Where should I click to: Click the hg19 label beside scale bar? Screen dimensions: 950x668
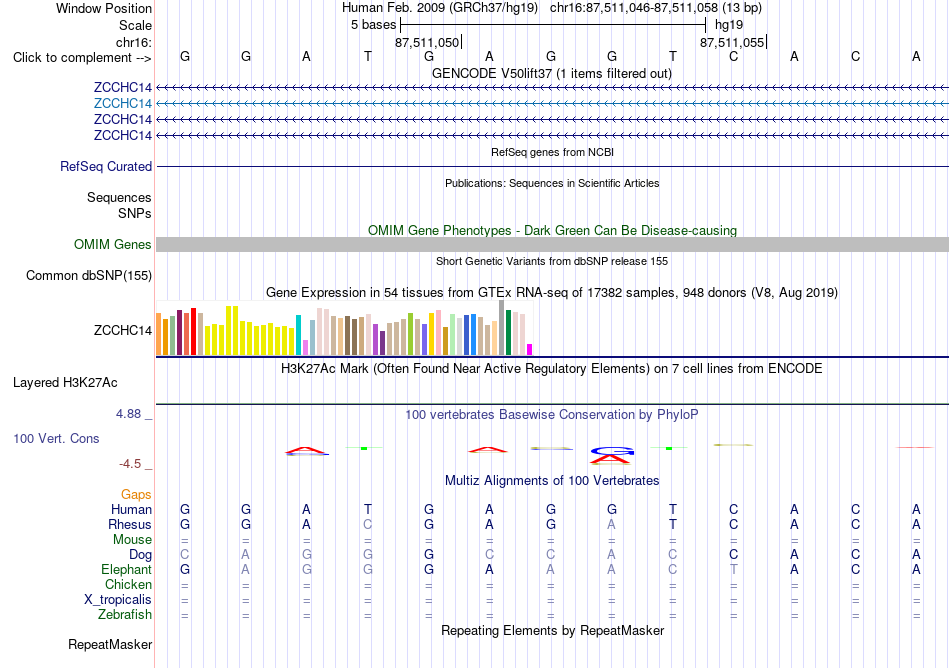click(x=729, y=25)
